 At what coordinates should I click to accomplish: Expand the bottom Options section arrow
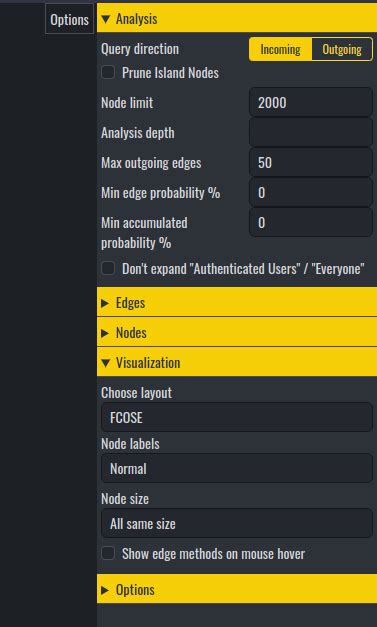click(x=105, y=590)
